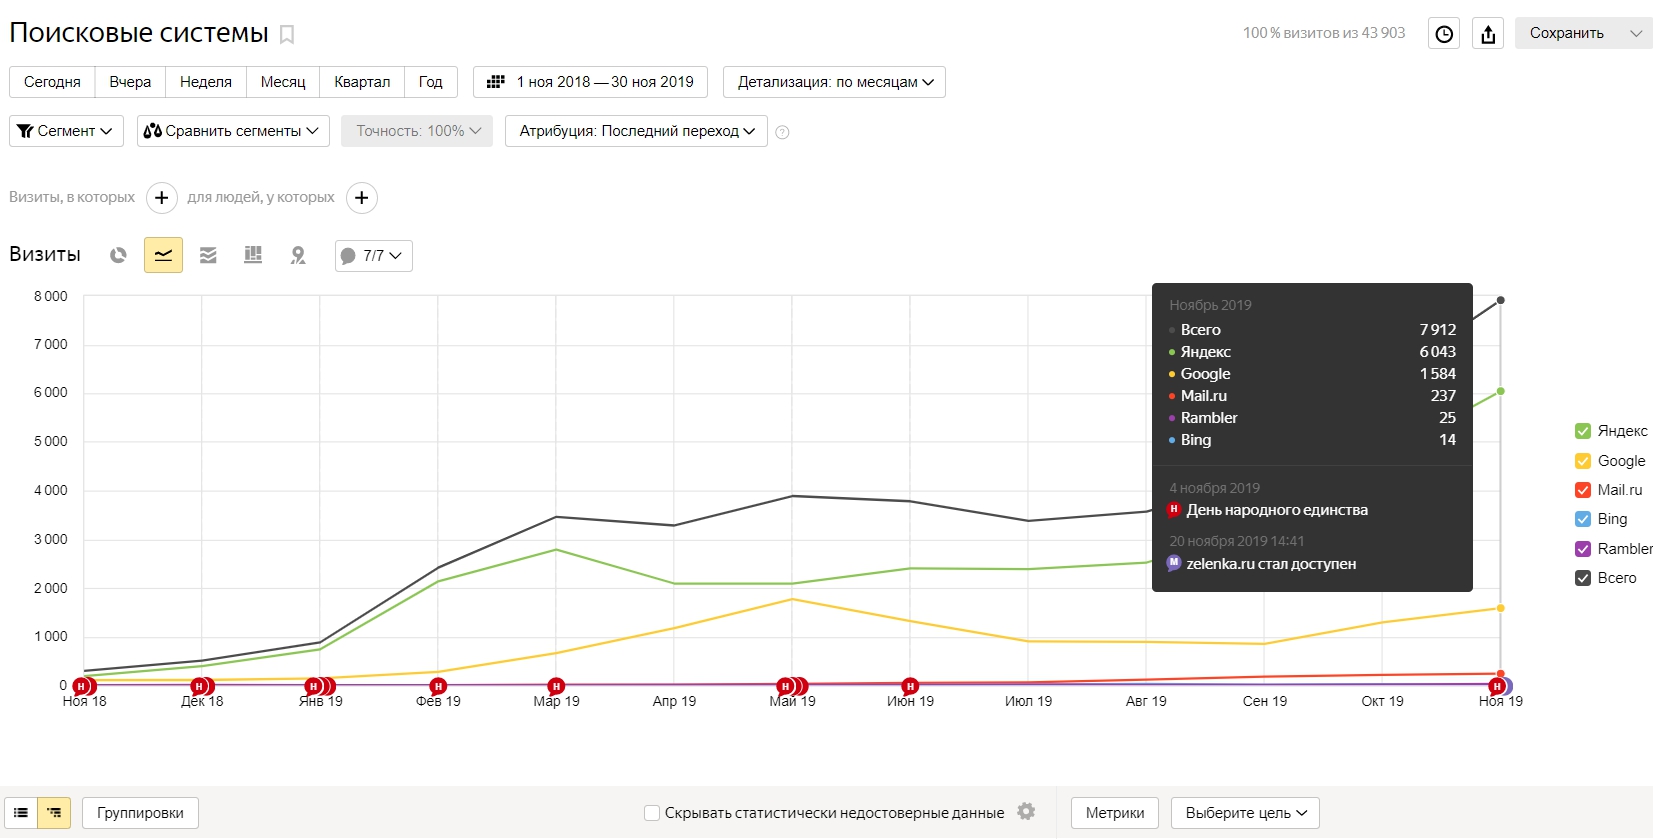Select the Неделя period tab

tap(205, 82)
